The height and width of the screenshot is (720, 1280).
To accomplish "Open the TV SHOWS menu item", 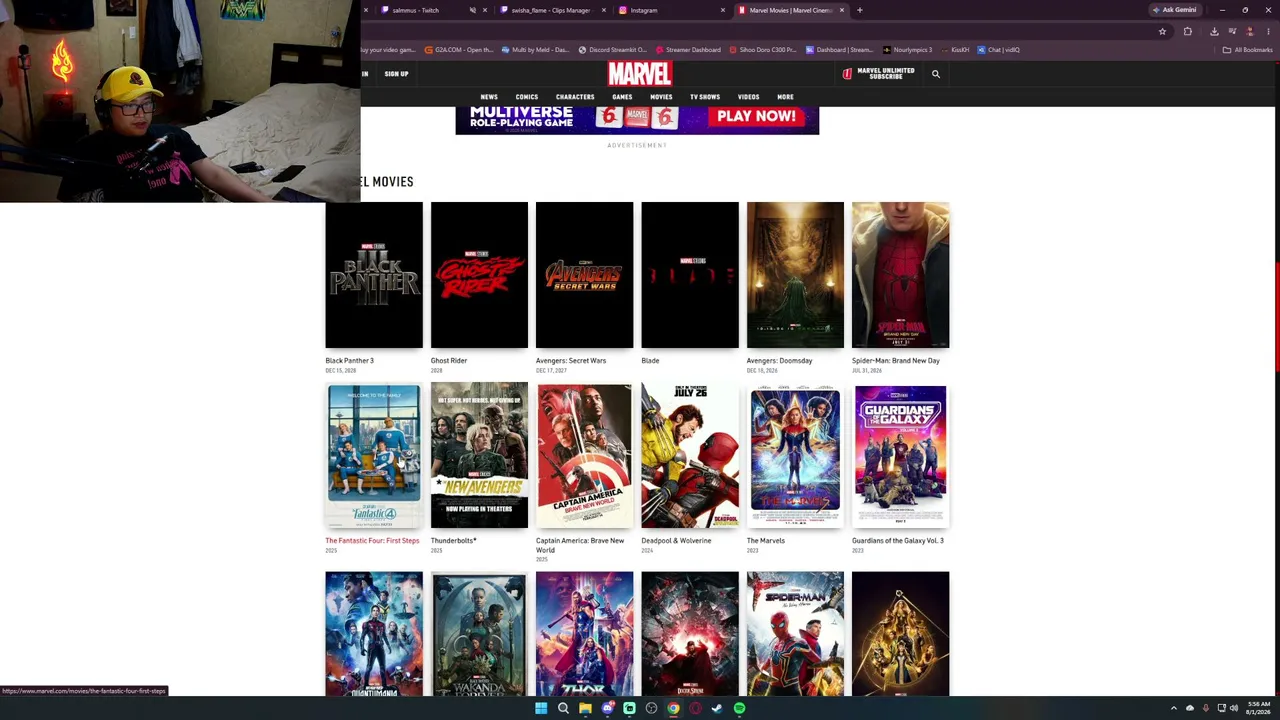I will (x=705, y=97).
